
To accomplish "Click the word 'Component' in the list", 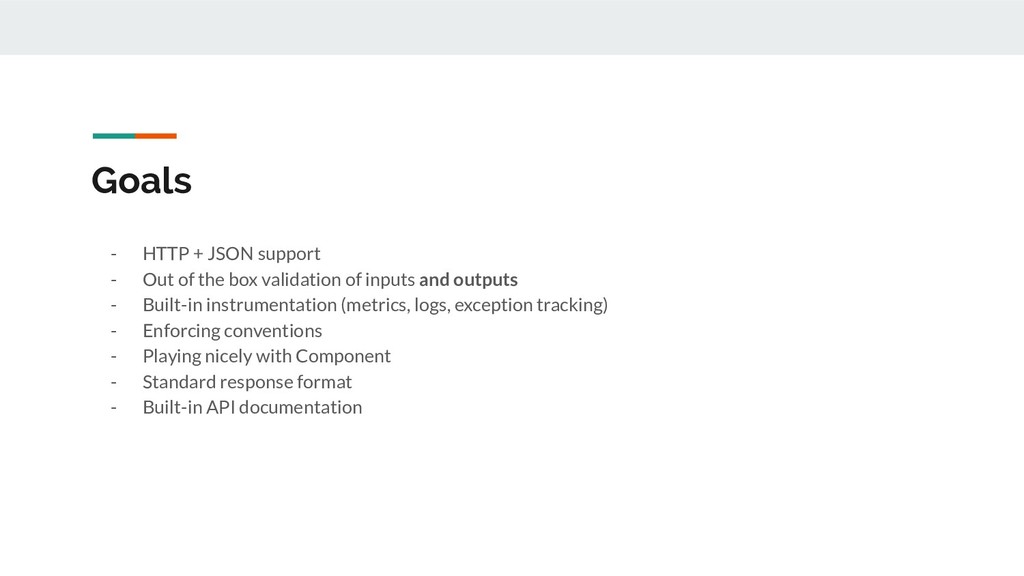I will [343, 356].
